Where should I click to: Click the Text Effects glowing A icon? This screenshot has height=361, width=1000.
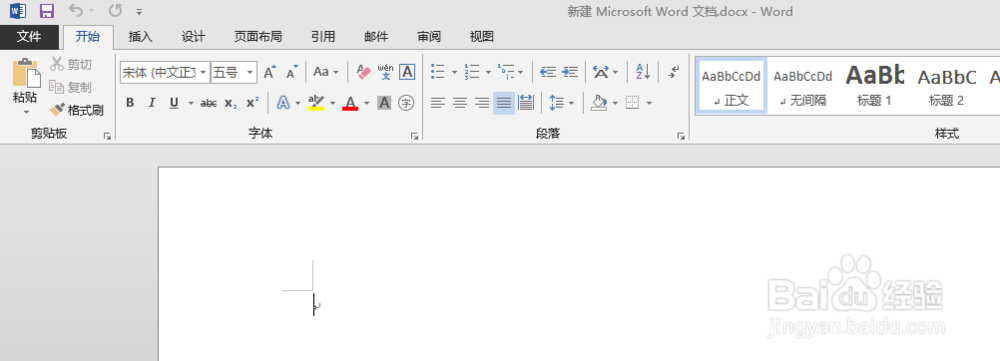[283, 103]
